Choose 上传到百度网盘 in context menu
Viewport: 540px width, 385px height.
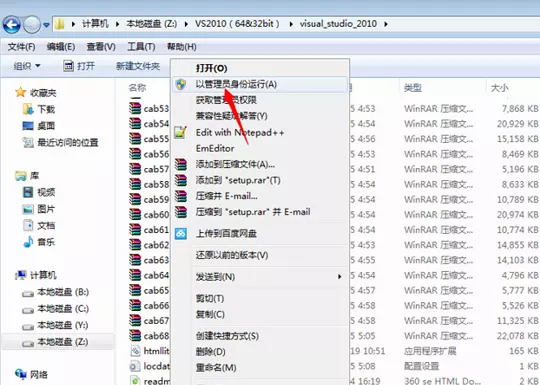pos(226,234)
